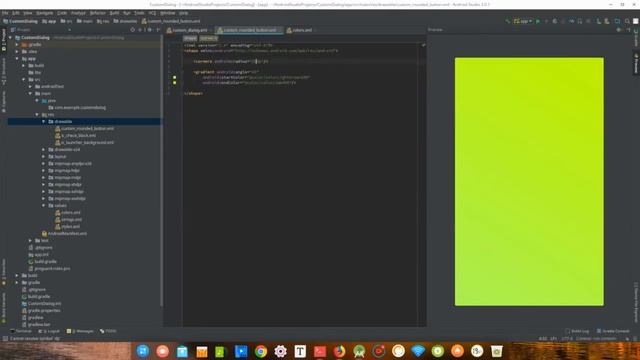Collapse the drawable folder arrow

coord(44,122)
